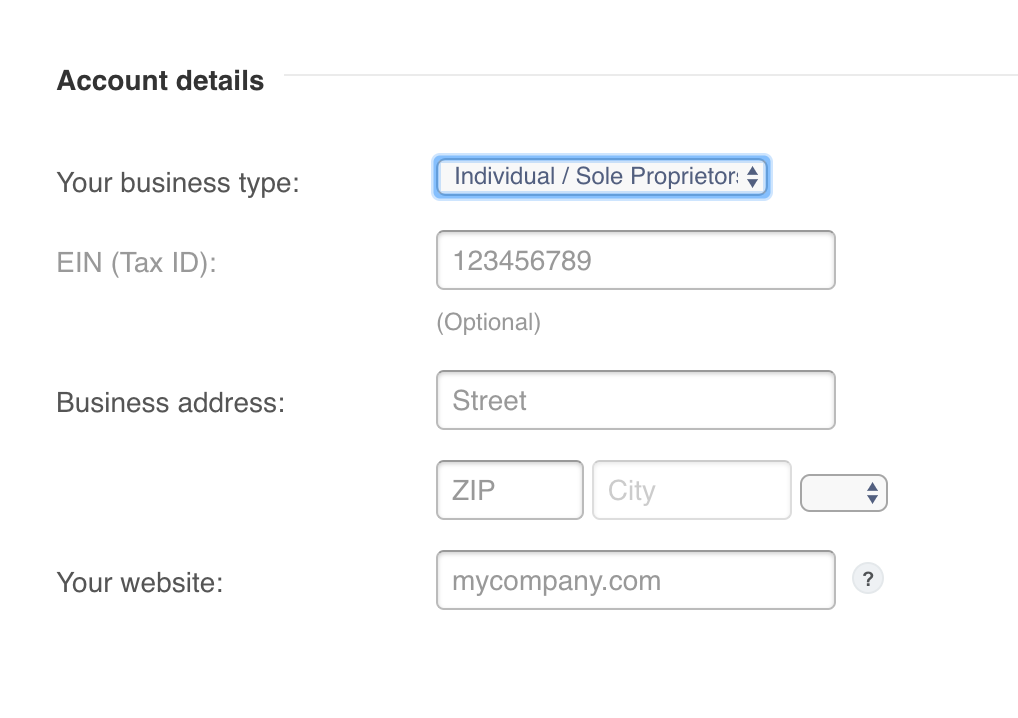Click the "Your business type:" label

click(178, 183)
